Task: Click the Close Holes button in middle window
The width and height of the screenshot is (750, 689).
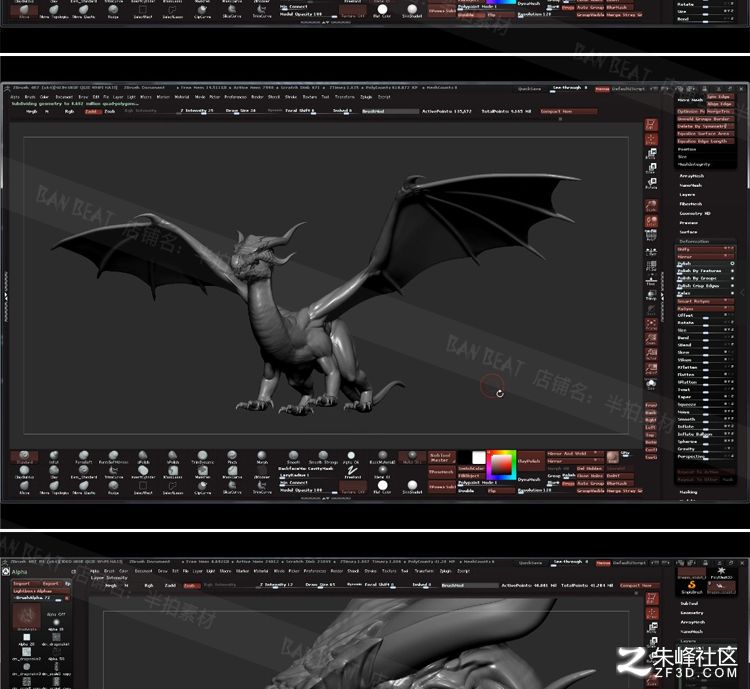Action: point(590,476)
